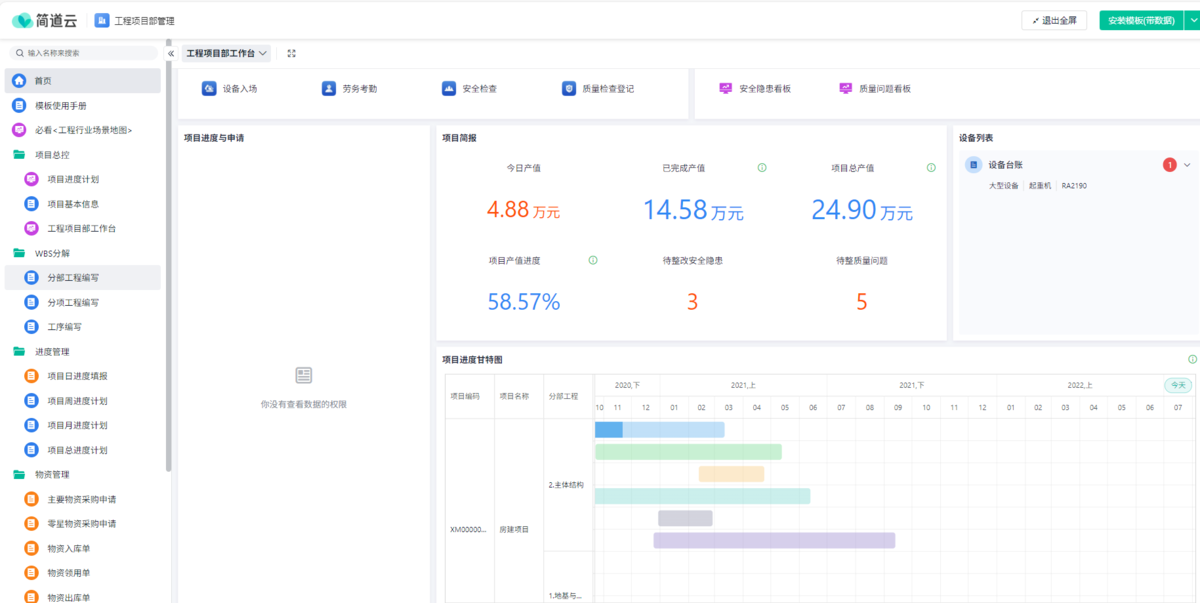Click the sidebar name search field
Screen dimensions: 1200x603
click(85, 53)
